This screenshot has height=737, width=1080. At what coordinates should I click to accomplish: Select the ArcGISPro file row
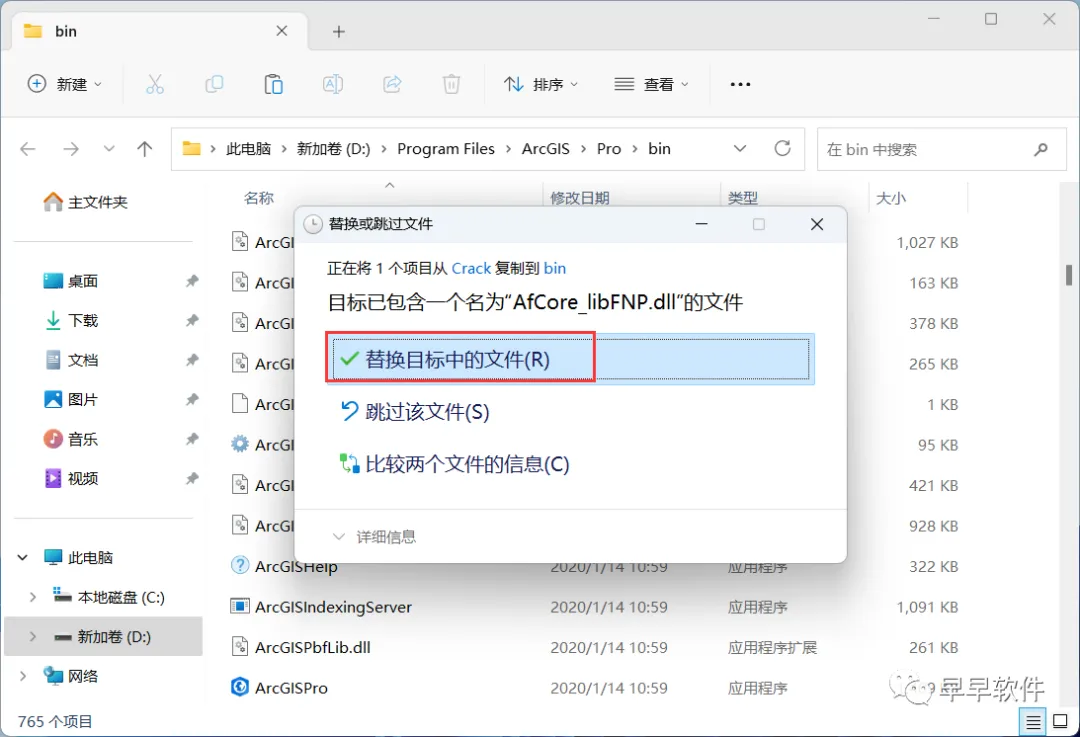[x=596, y=687]
